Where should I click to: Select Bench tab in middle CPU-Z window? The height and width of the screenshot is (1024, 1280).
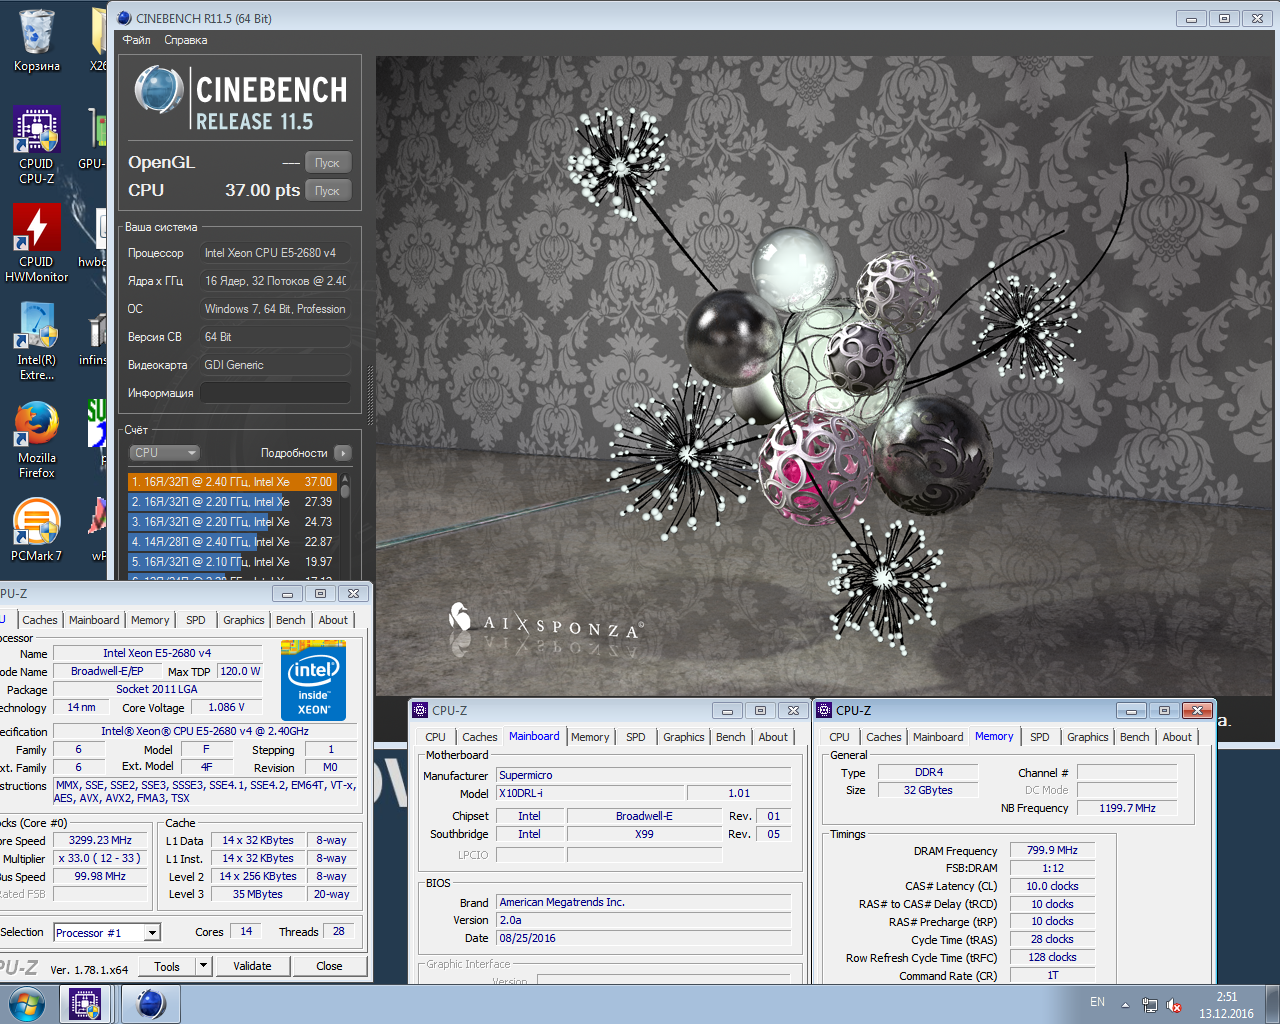(x=731, y=737)
